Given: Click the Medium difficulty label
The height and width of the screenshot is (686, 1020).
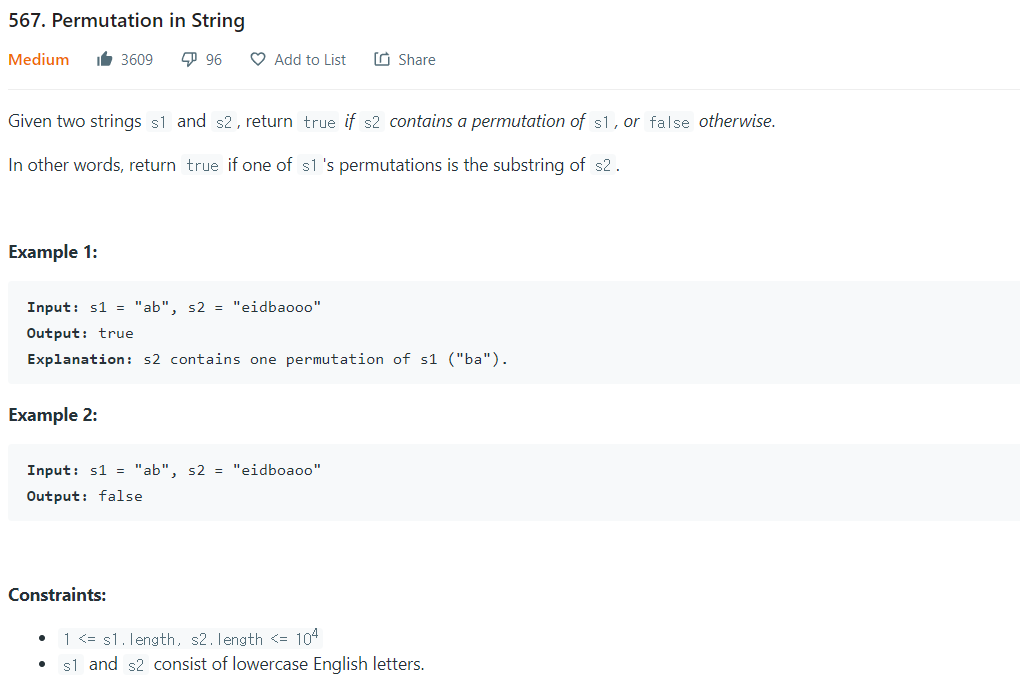Looking at the screenshot, I should (x=38, y=60).
